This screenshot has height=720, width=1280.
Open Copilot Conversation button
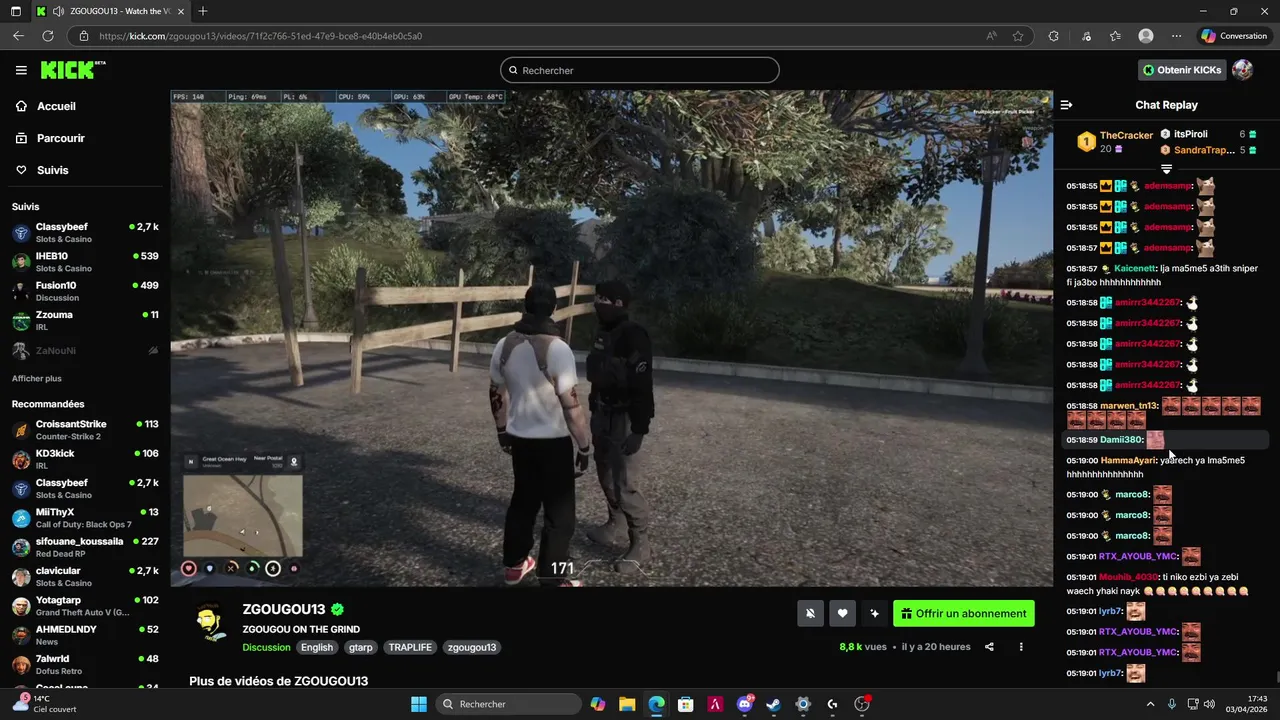(x=1234, y=36)
